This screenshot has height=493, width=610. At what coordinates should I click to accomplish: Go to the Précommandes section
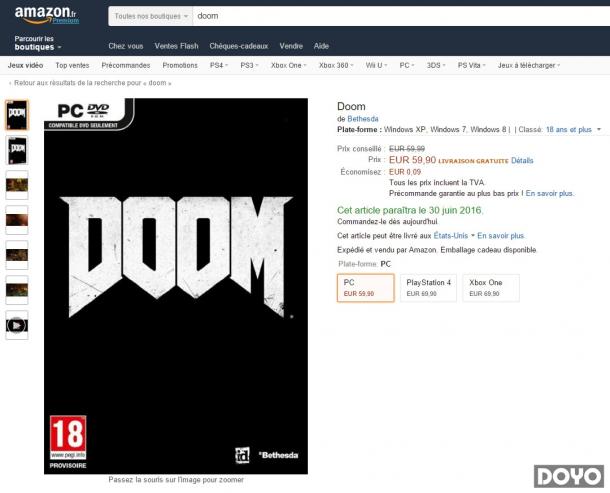click(x=126, y=65)
